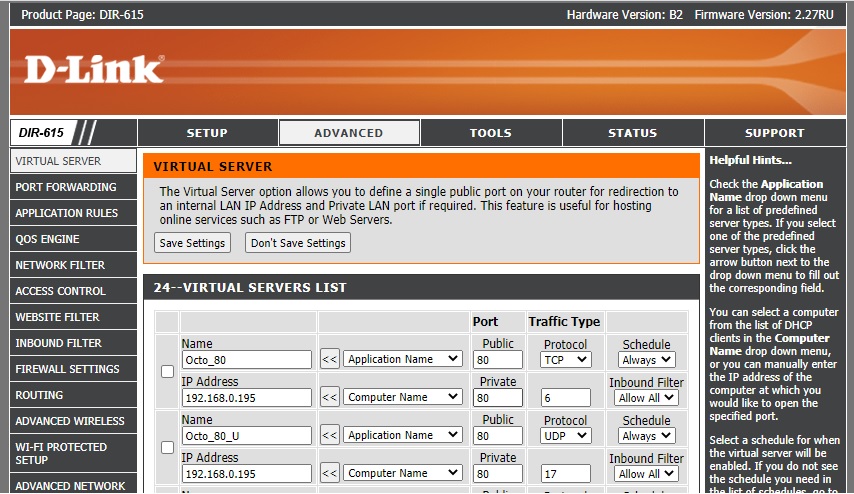The image size is (854, 494).
Task: Click the Public port field for Octo_80
Action: pyautogui.click(x=498, y=359)
